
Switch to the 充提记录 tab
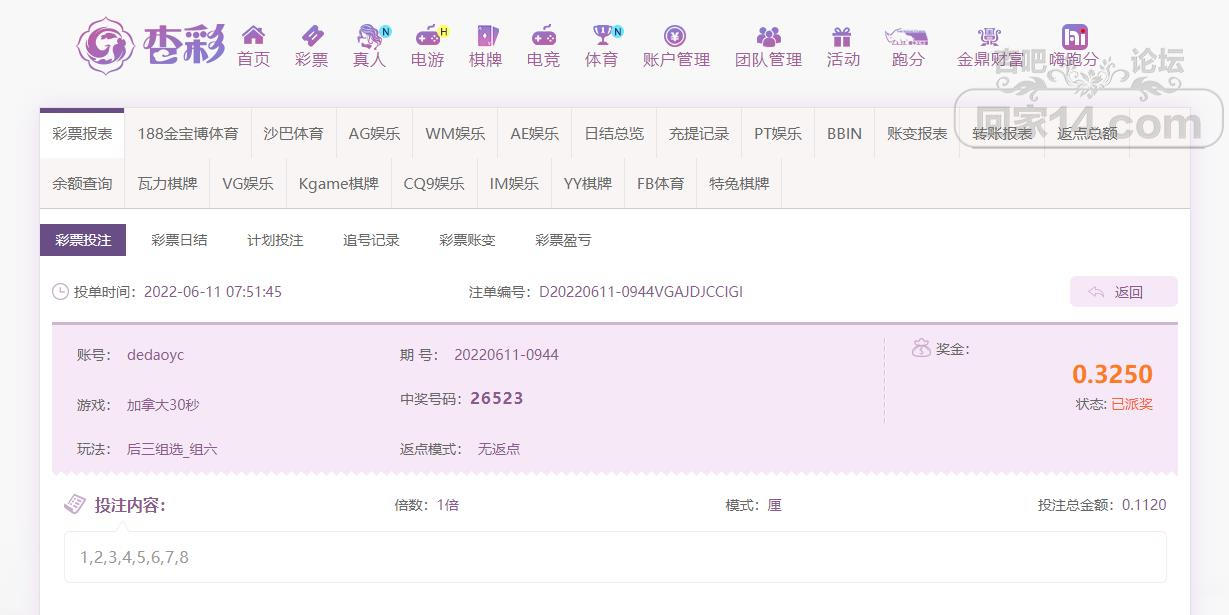(699, 133)
